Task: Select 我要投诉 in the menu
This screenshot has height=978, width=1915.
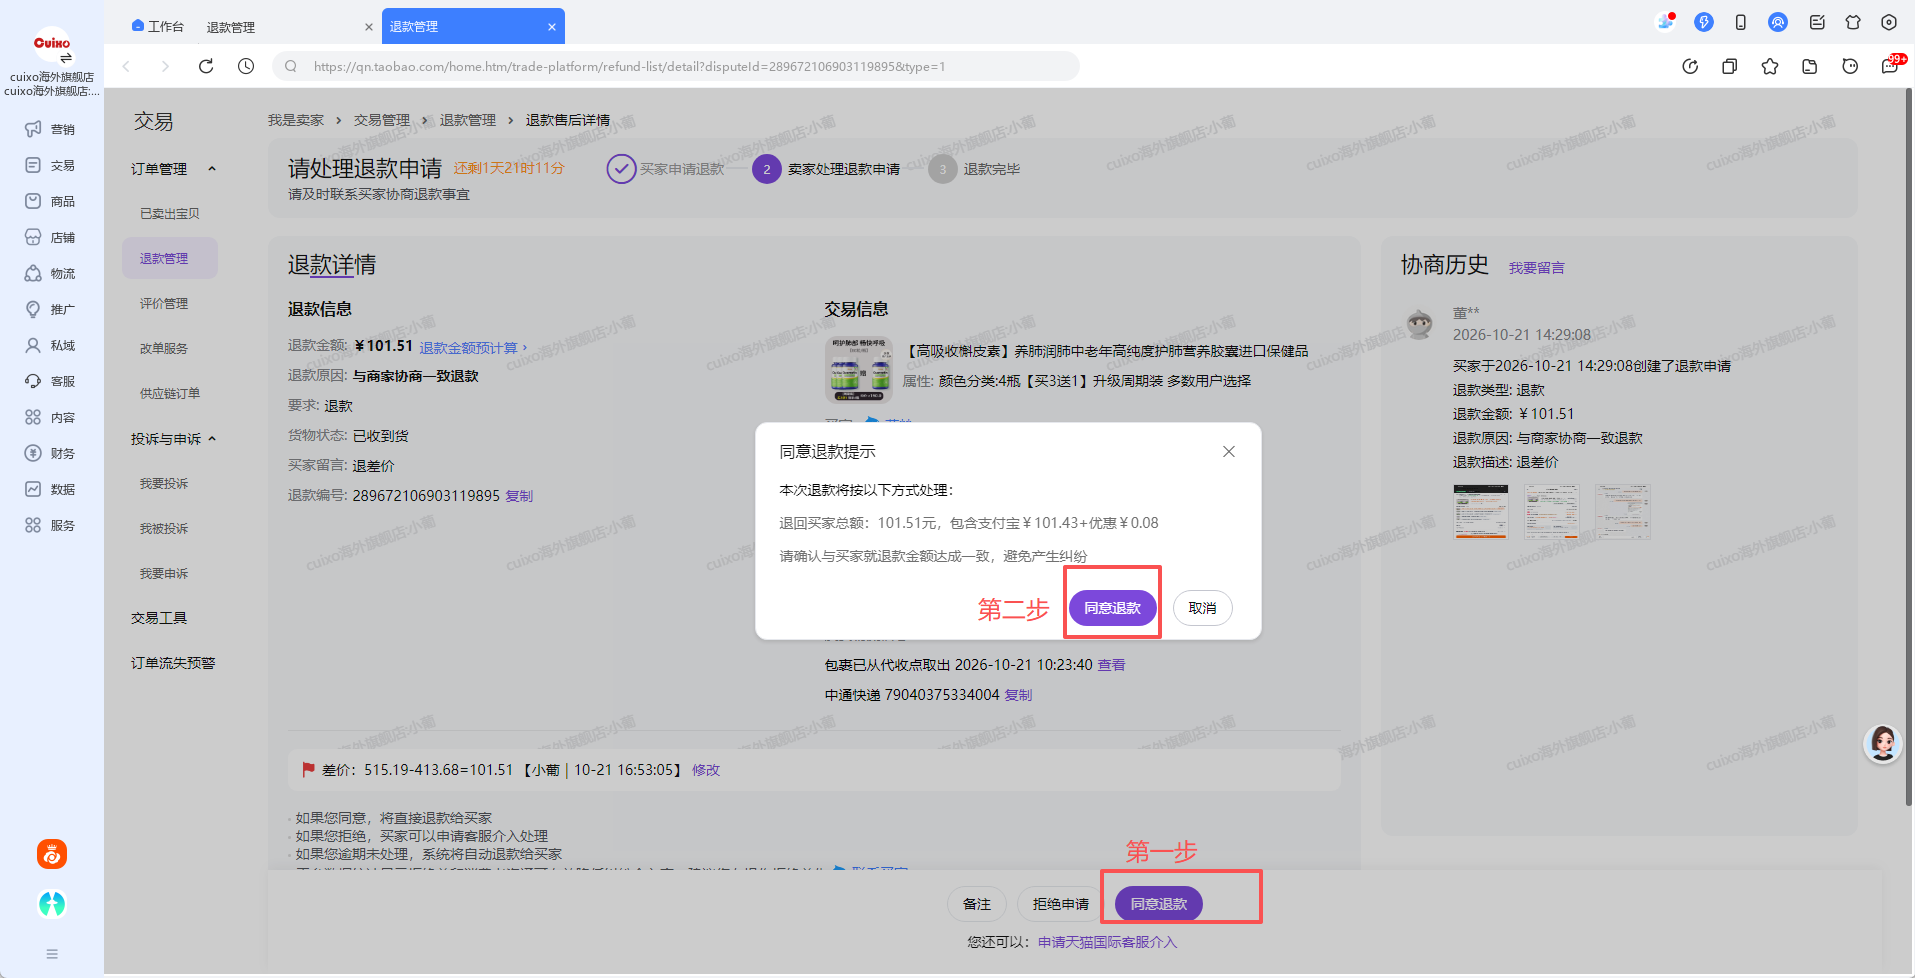Action: coord(164,484)
